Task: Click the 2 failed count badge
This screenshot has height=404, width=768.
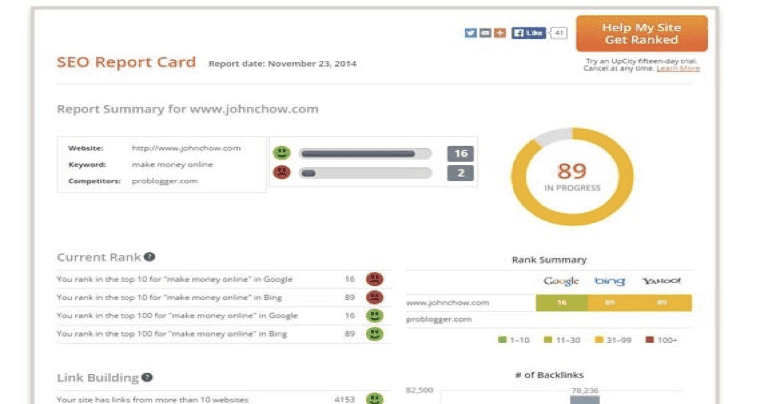Action: tap(460, 173)
